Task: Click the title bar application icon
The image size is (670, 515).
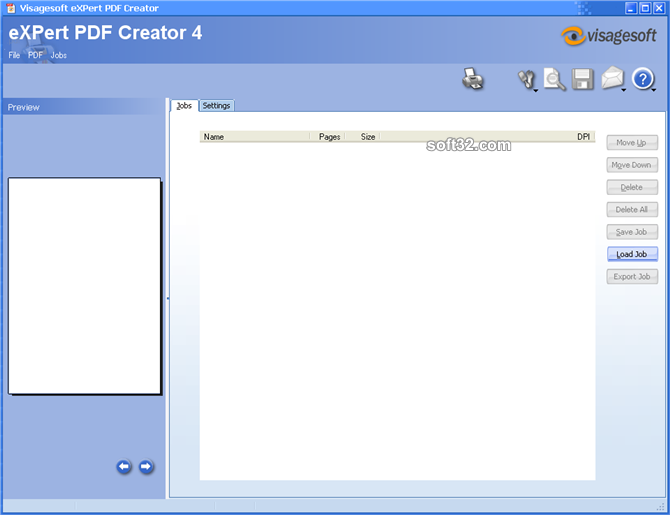Action: (11, 8)
